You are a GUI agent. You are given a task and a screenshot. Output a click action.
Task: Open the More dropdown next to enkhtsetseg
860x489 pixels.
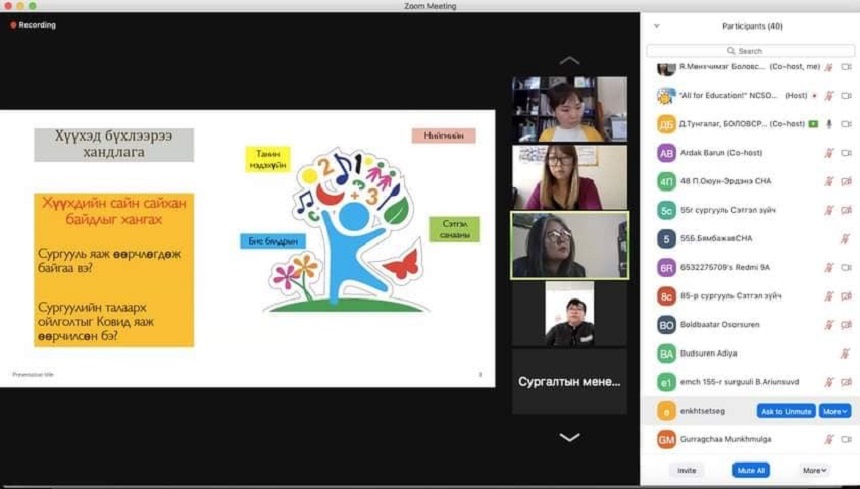coord(835,411)
